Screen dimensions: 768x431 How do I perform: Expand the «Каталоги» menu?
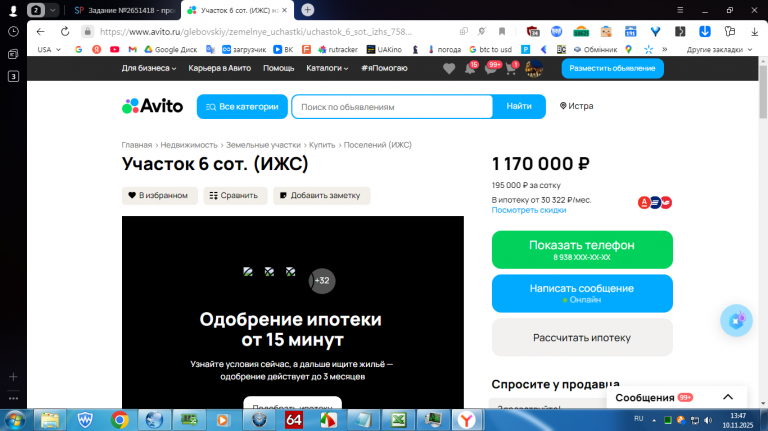pyautogui.click(x=327, y=68)
